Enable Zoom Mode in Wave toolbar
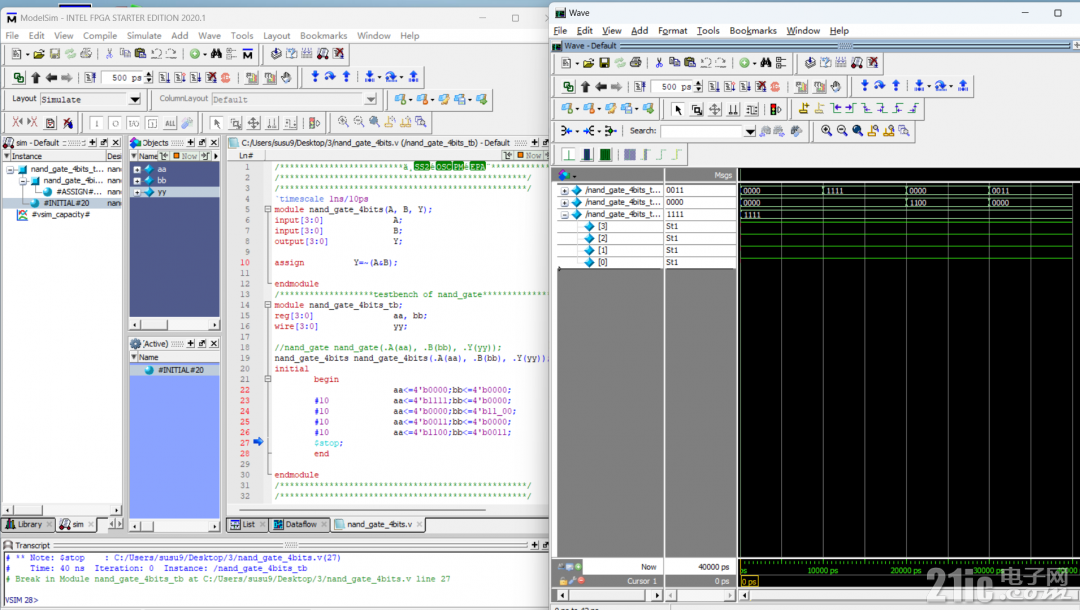 click(x=696, y=109)
